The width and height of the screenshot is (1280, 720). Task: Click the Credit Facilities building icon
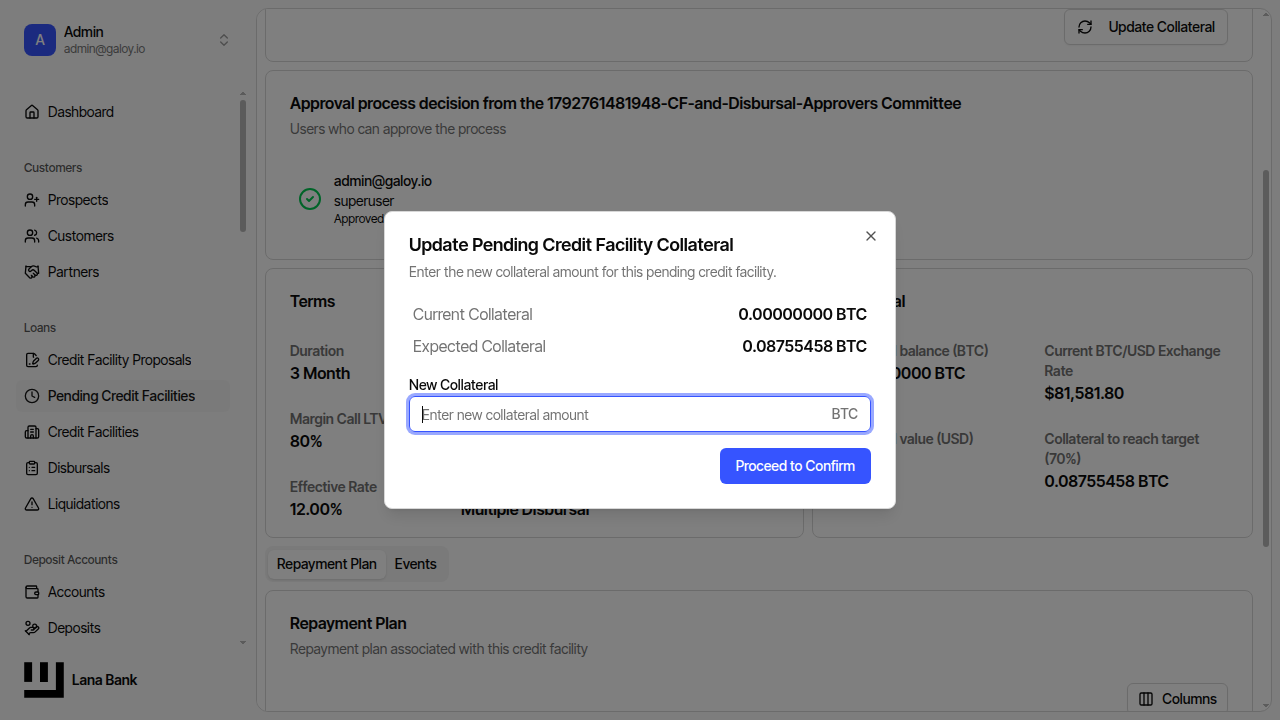[32, 432]
